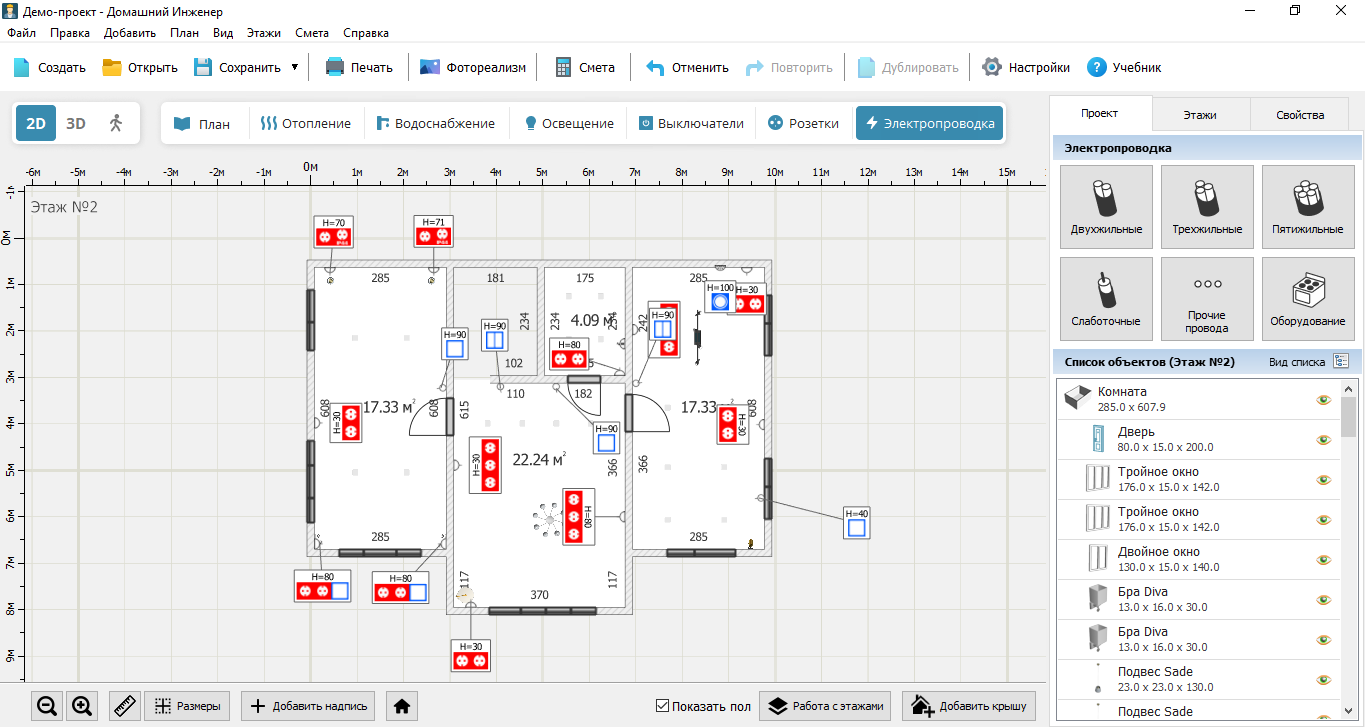Image resolution: width=1365 pixels, height=727 pixels.
Task: Click the zoom out magnifier icon
Action: pos(47,706)
